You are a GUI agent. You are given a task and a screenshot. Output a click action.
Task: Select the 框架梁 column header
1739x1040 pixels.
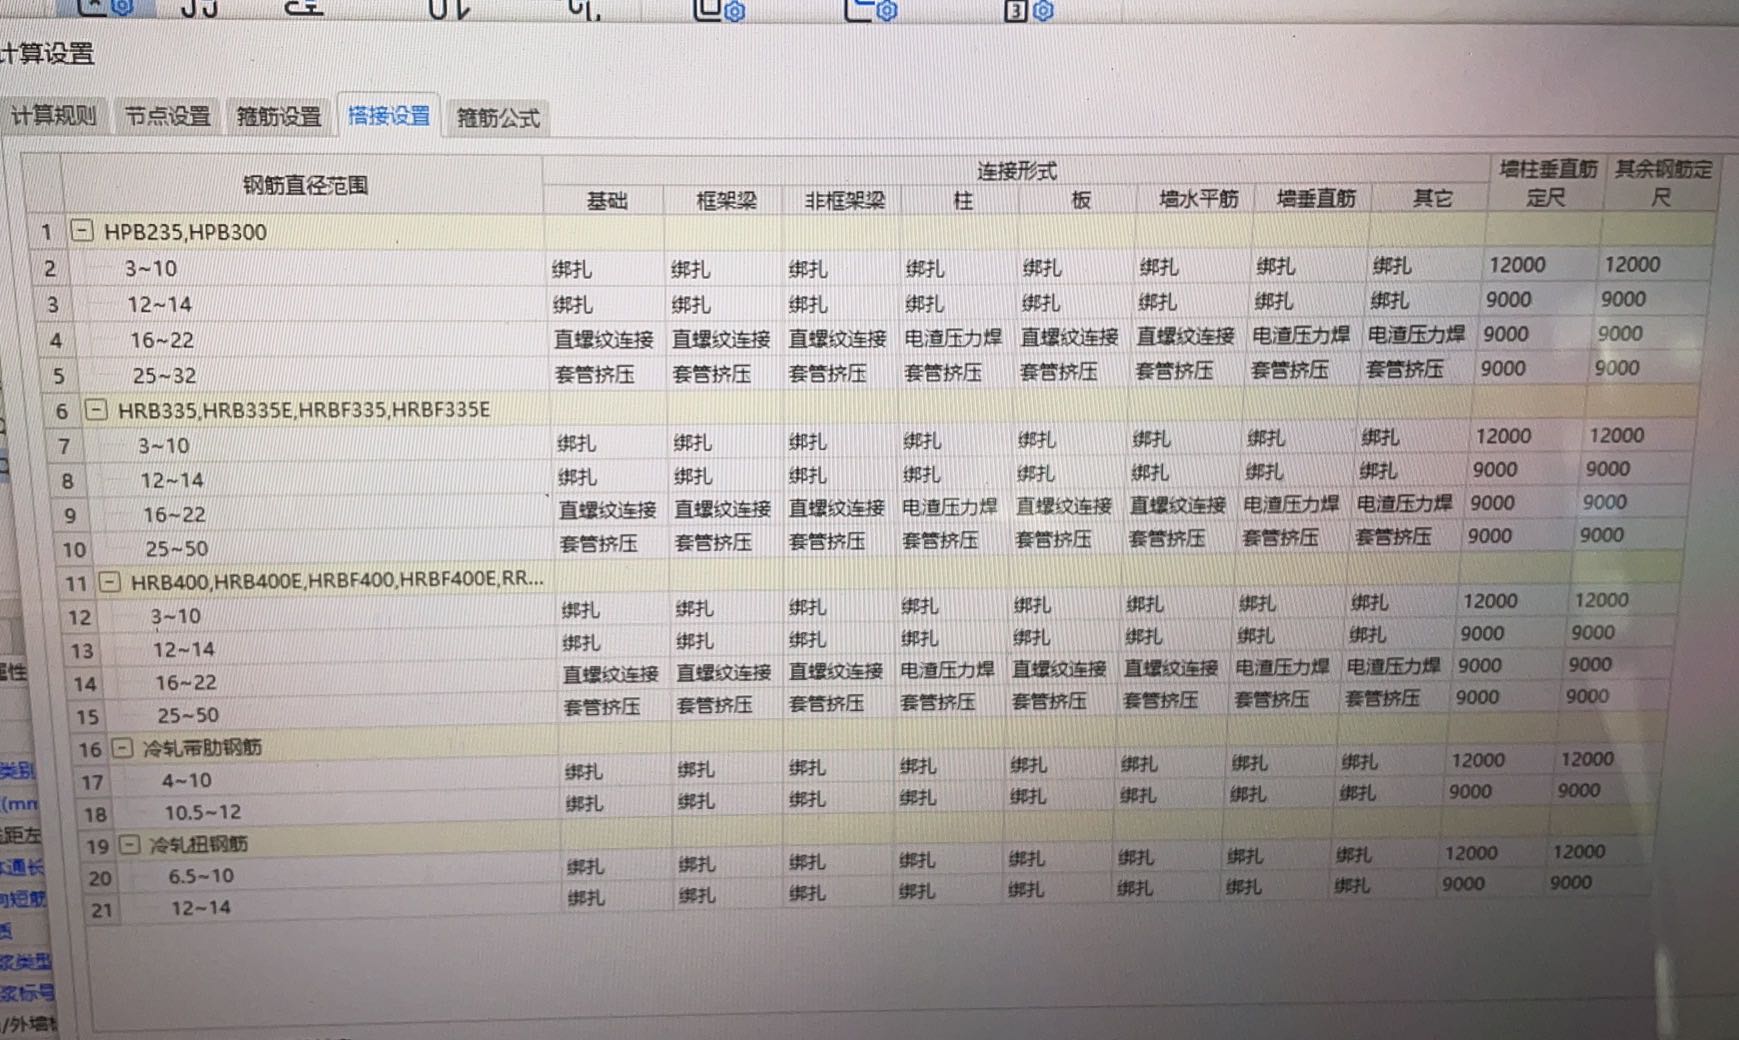click(x=726, y=201)
